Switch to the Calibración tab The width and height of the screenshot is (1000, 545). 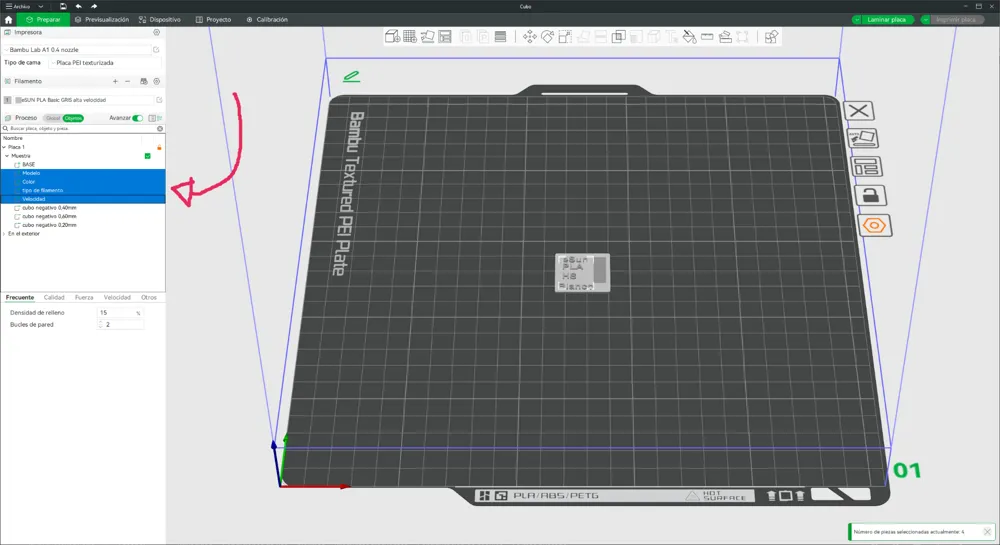click(x=267, y=20)
